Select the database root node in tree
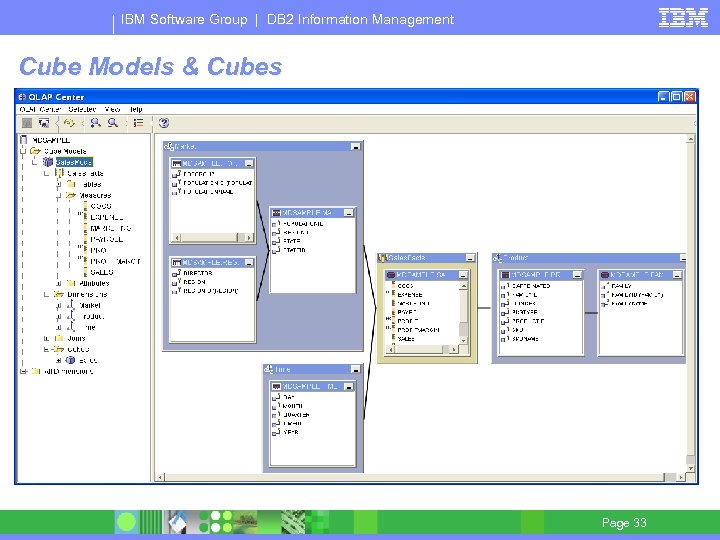This screenshot has height=540, width=720. (x=51, y=140)
